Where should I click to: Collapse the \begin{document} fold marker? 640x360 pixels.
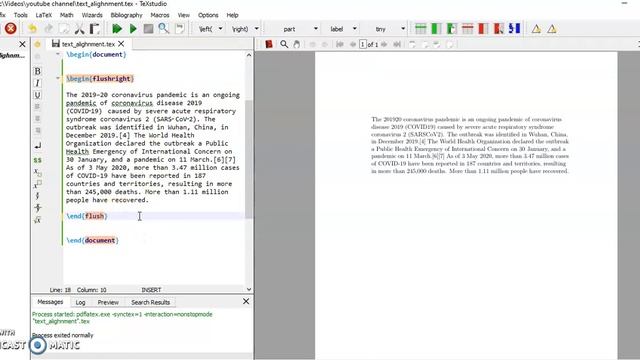point(58,54)
